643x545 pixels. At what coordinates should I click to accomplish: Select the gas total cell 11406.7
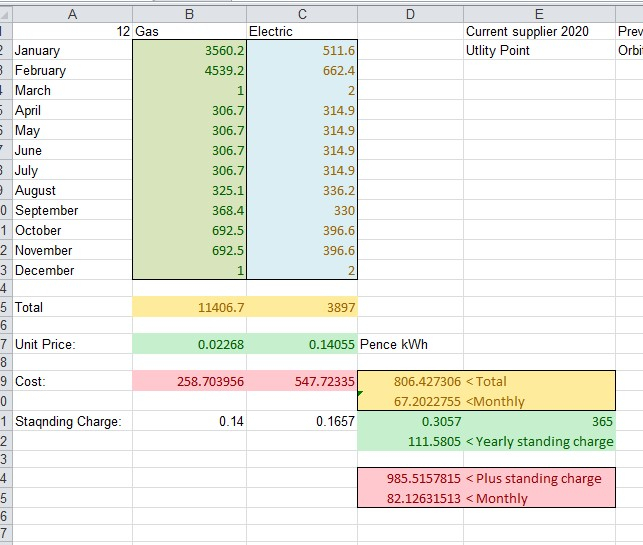(188, 308)
